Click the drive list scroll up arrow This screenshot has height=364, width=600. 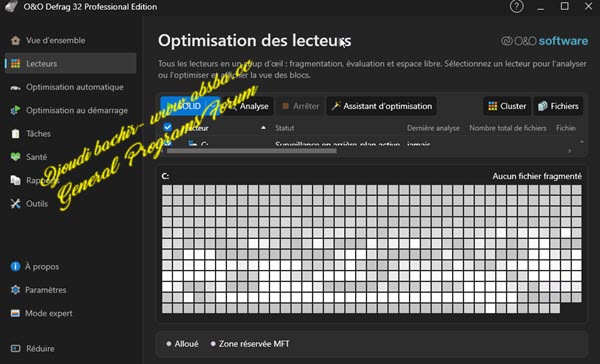pyautogui.click(x=582, y=142)
